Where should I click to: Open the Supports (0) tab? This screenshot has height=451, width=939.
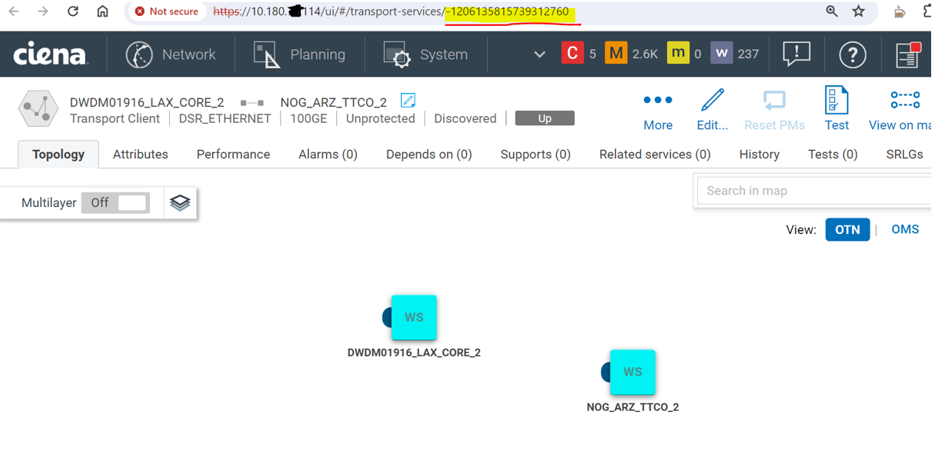535,155
